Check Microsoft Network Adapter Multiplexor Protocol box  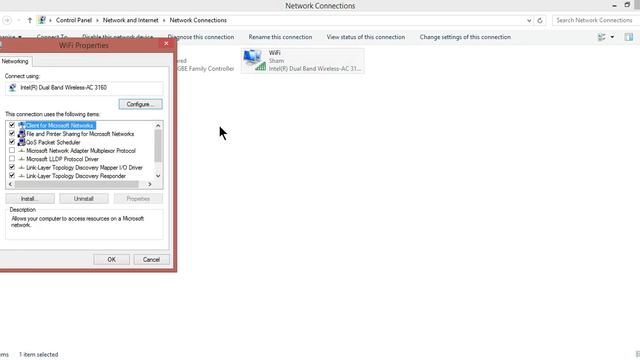click(12, 151)
